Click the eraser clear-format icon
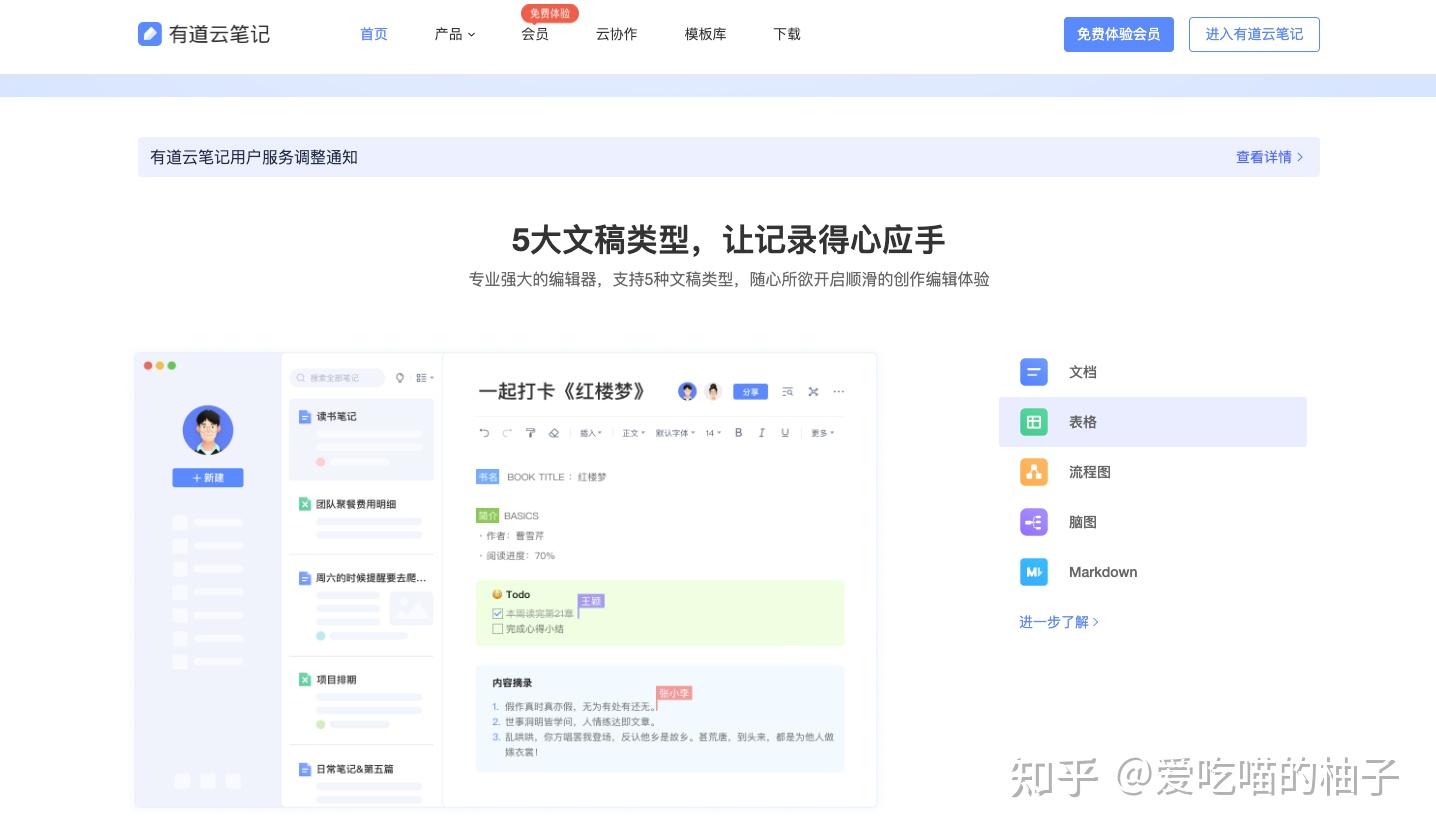 coord(554,433)
